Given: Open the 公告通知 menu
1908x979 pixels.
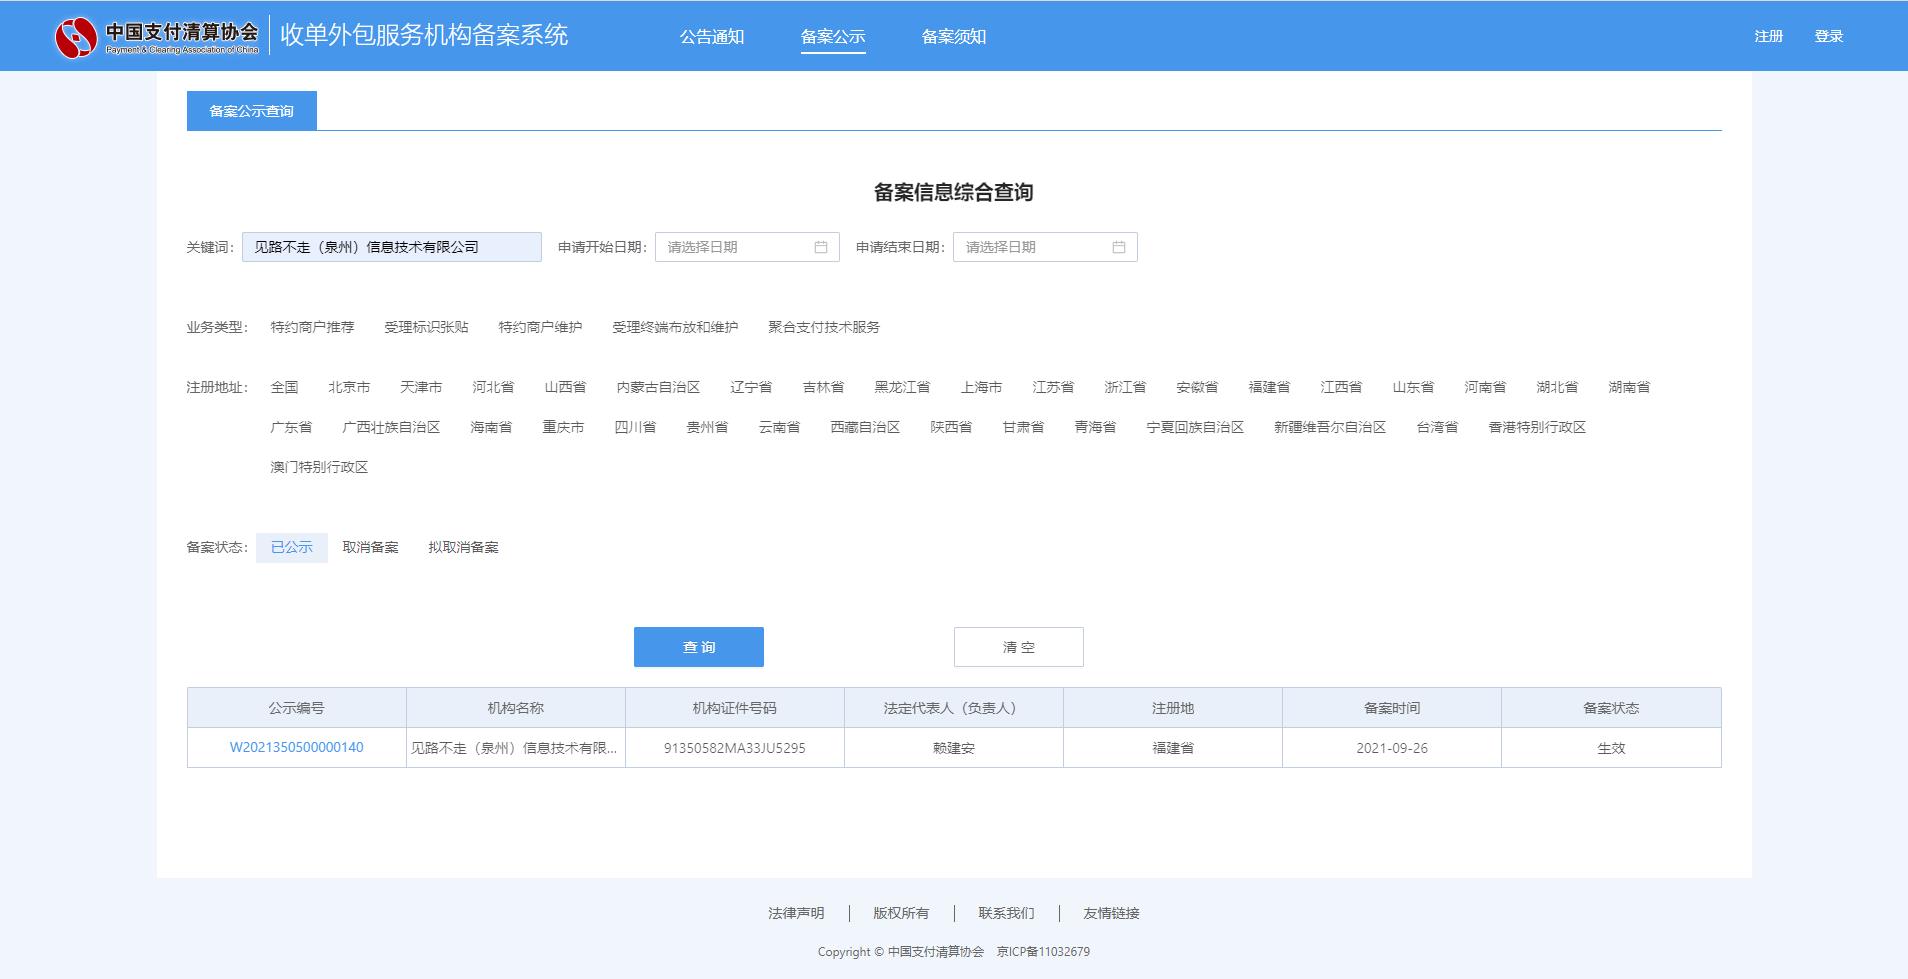Looking at the screenshot, I should [712, 37].
